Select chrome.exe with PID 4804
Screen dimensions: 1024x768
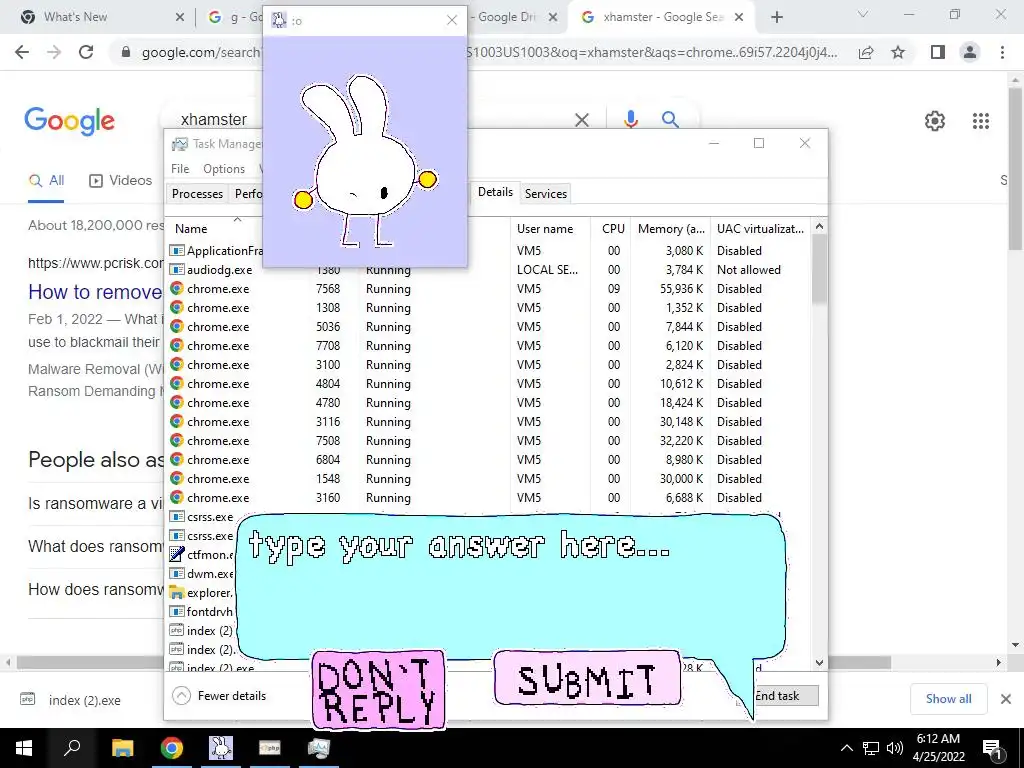coord(488,383)
